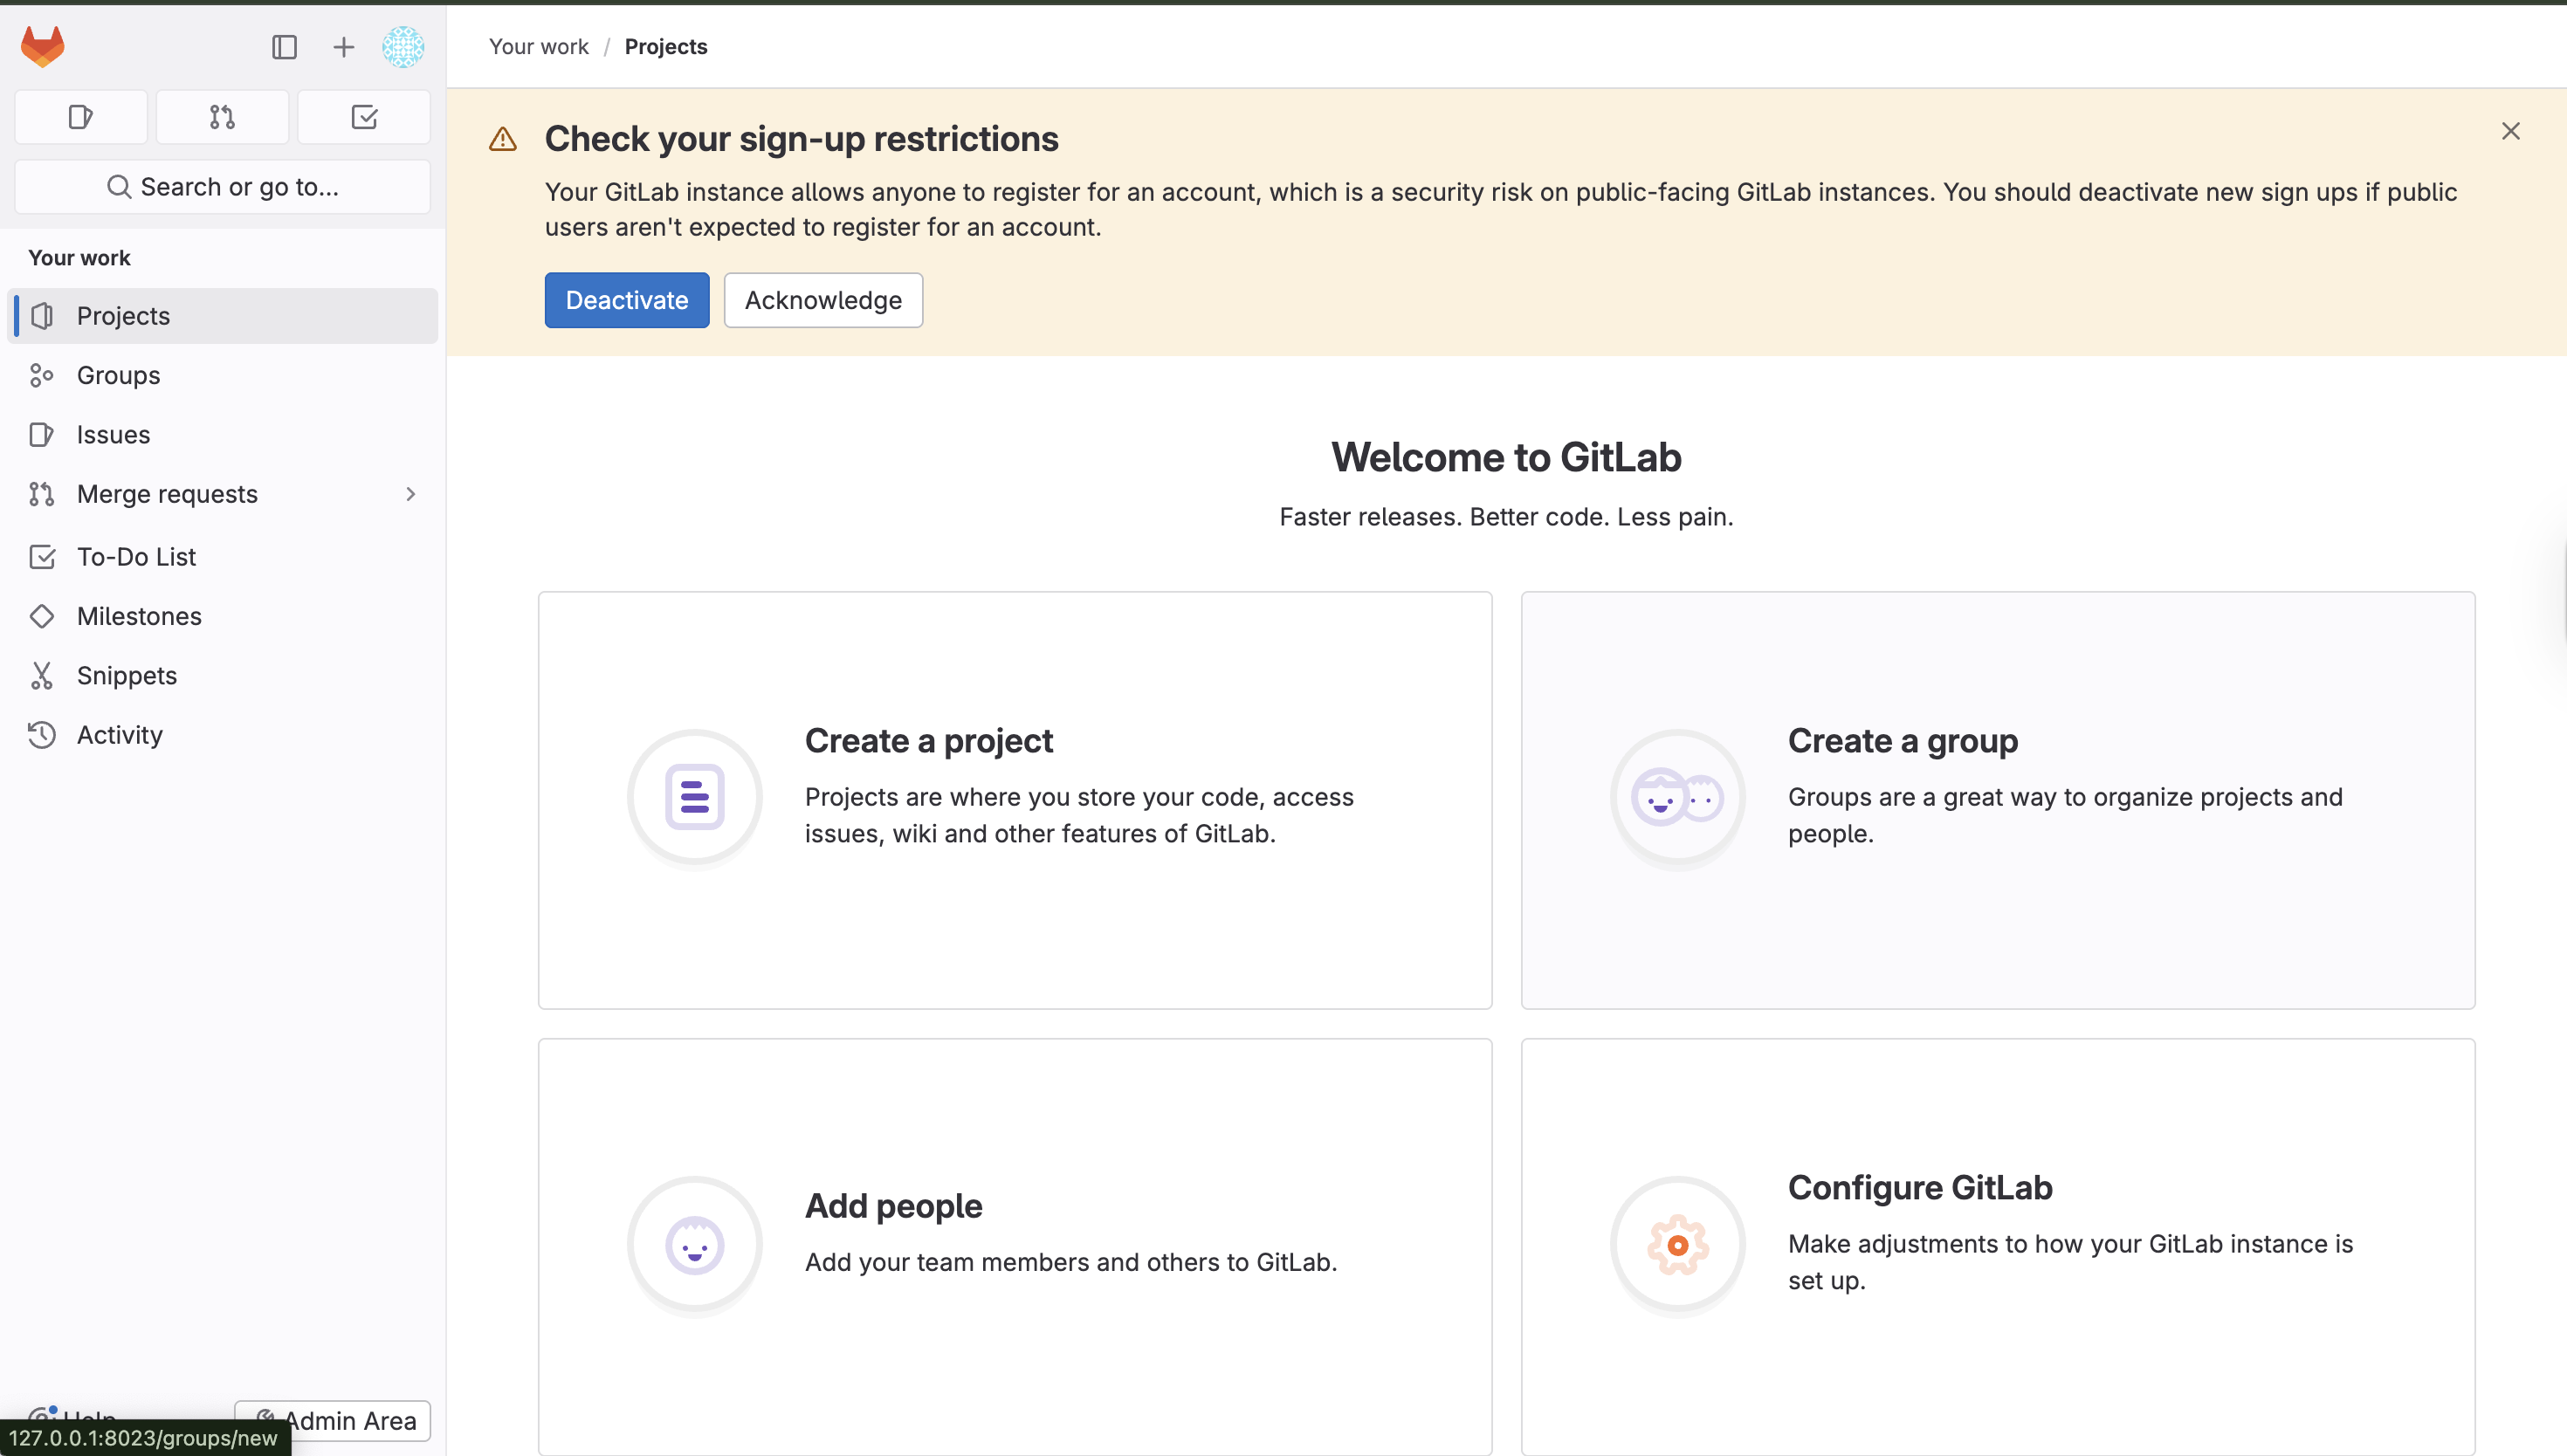Open To-Do List in the sidebar
The height and width of the screenshot is (1456, 2567).
click(x=222, y=556)
